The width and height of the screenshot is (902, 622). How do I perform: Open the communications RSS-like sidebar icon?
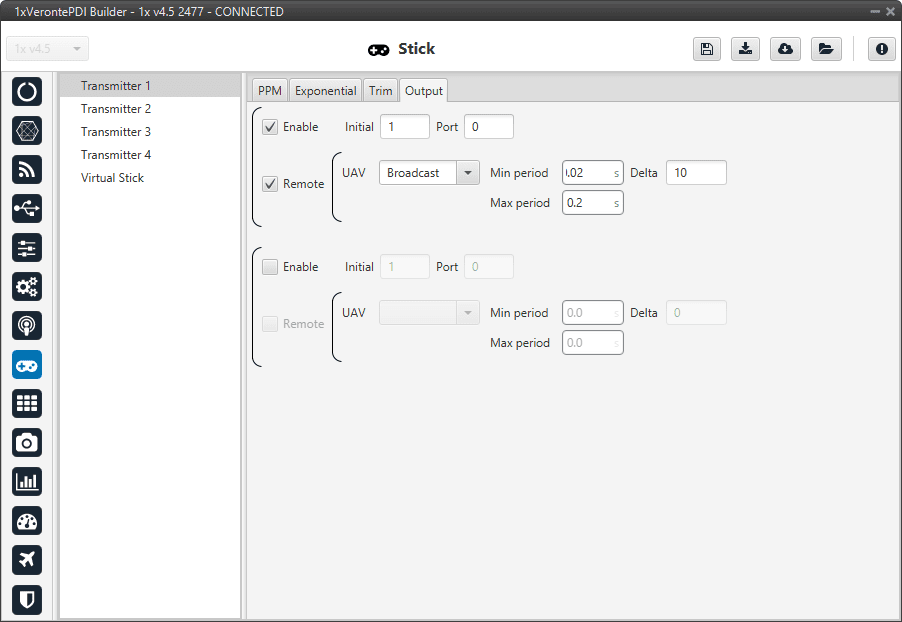tap(27, 170)
